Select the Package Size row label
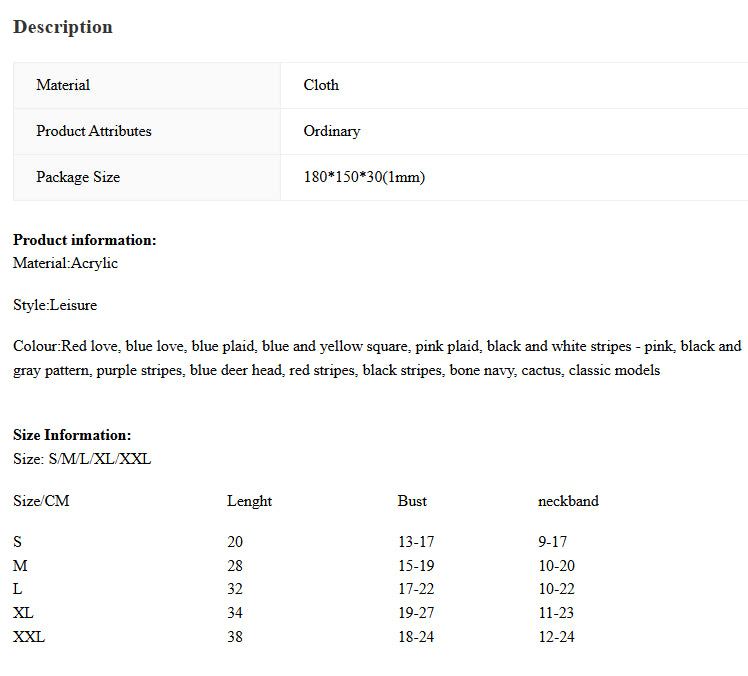Viewport: 748px width, 676px height. point(78,177)
